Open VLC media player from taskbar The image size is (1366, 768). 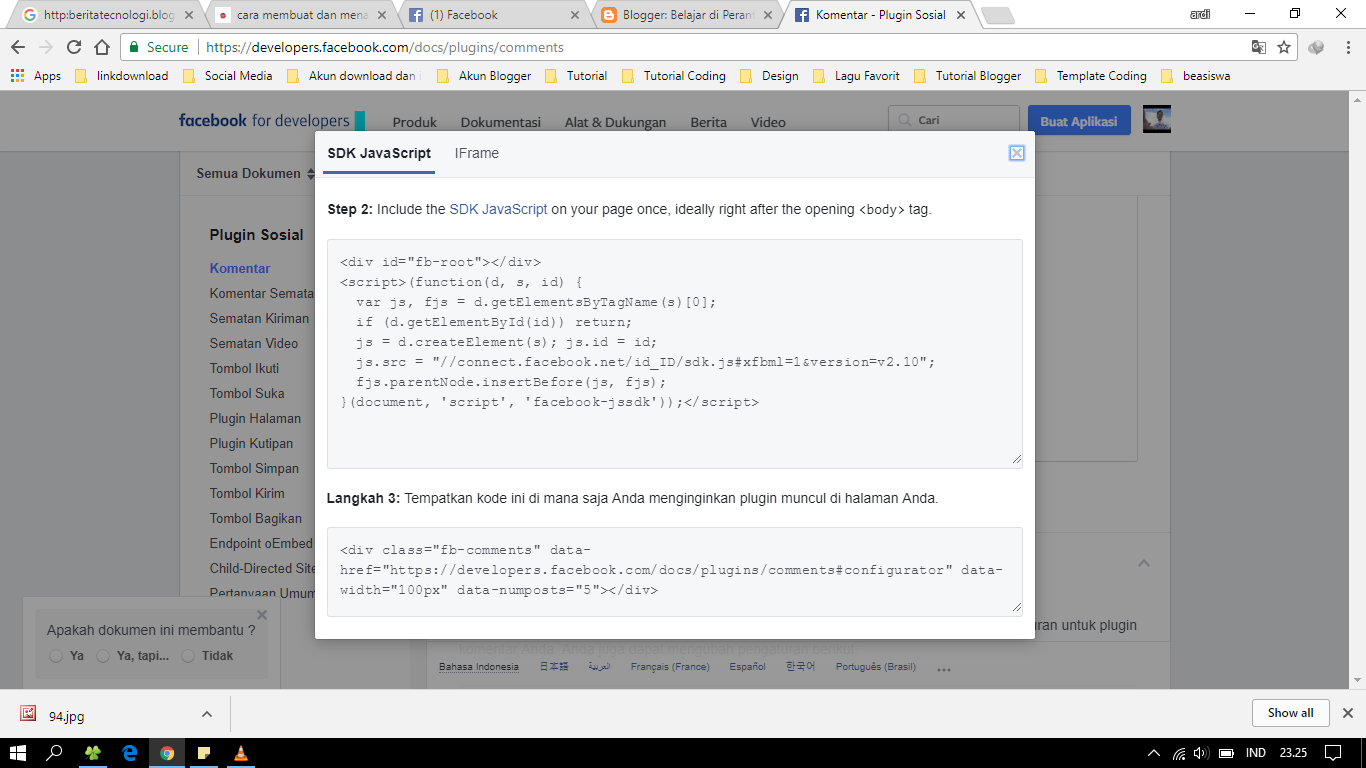coord(241,753)
